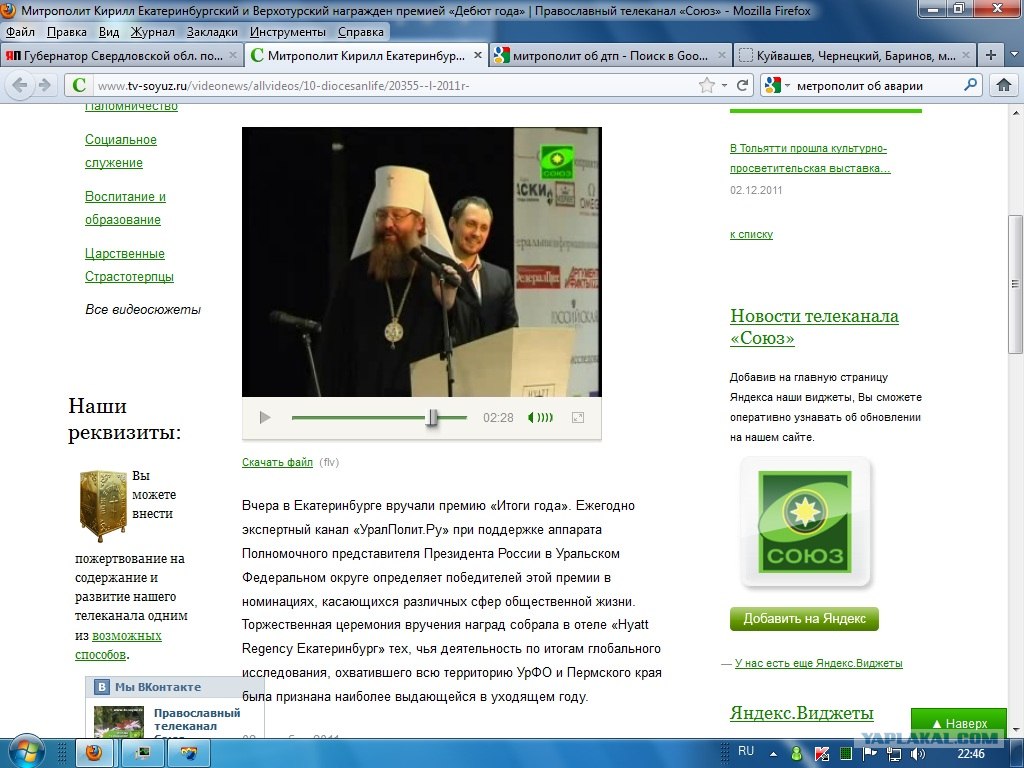Screen dimensions: 1024x768
Task: Mute the video with speaker icon
Action: 531,417
